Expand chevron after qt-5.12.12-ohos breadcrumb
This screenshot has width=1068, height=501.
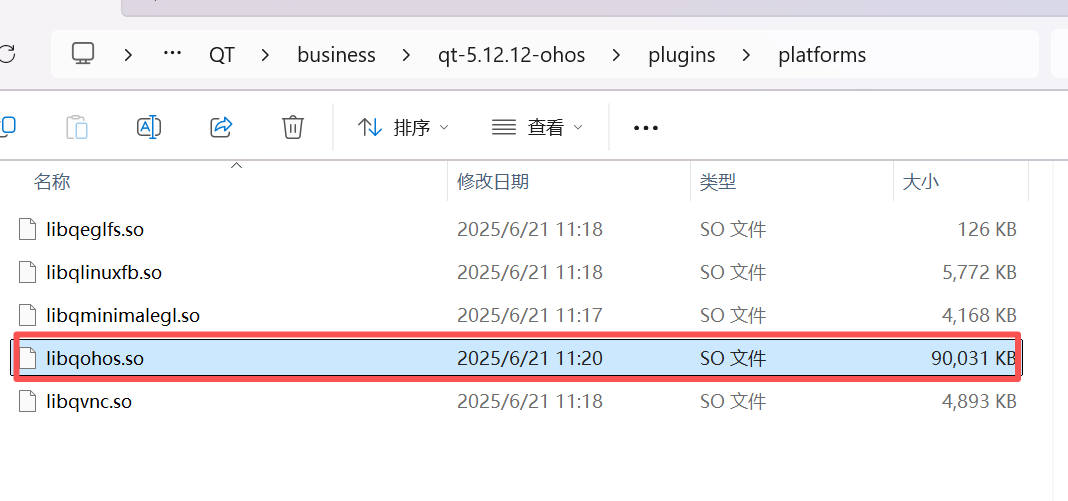[x=618, y=55]
